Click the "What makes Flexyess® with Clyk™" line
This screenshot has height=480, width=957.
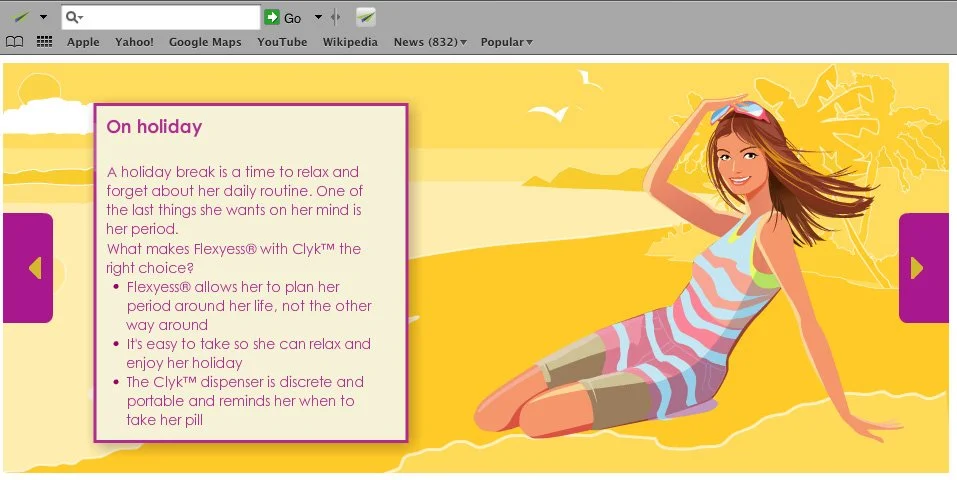click(x=234, y=249)
